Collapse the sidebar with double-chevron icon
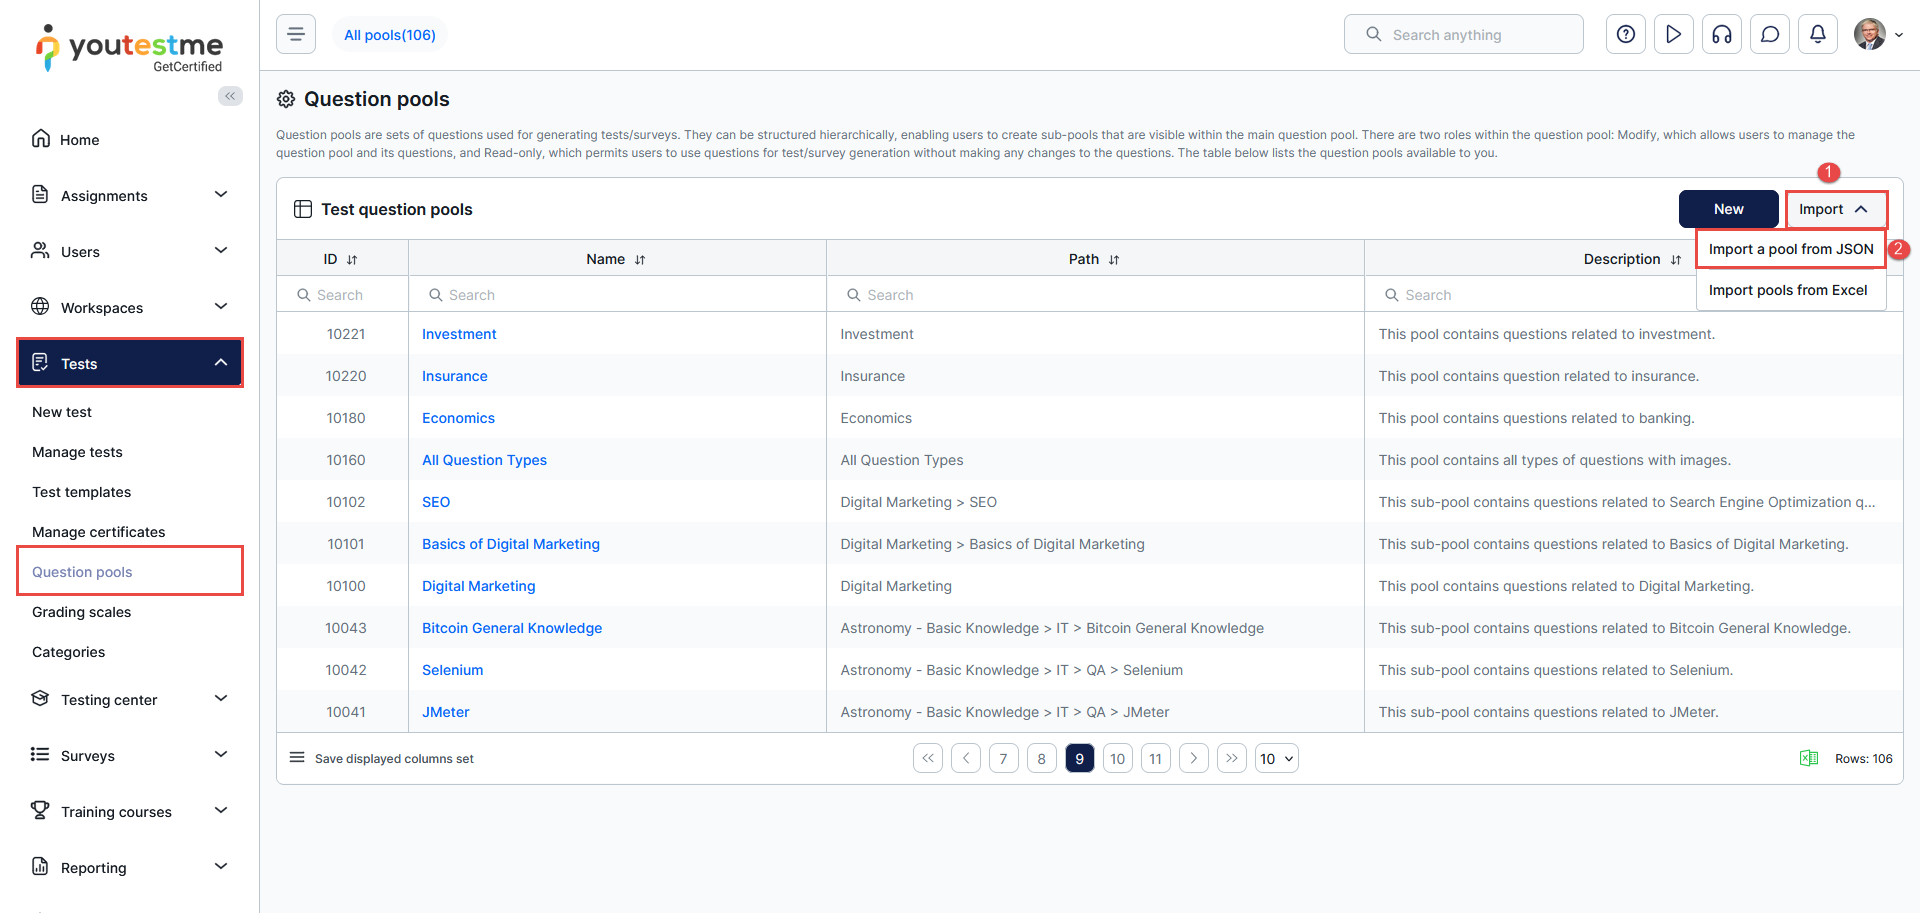 tap(230, 96)
